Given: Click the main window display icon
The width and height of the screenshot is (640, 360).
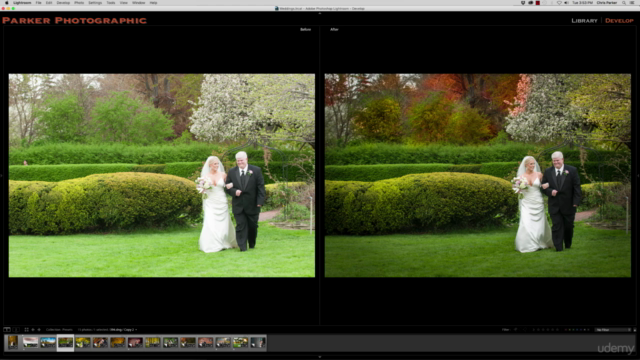Looking at the screenshot, I should (x=7, y=329).
